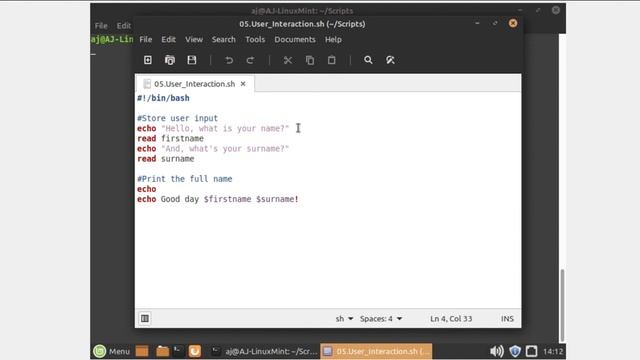Paste from clipboard toolbar icon
This screenshot has width=640, height=360.
331,60
